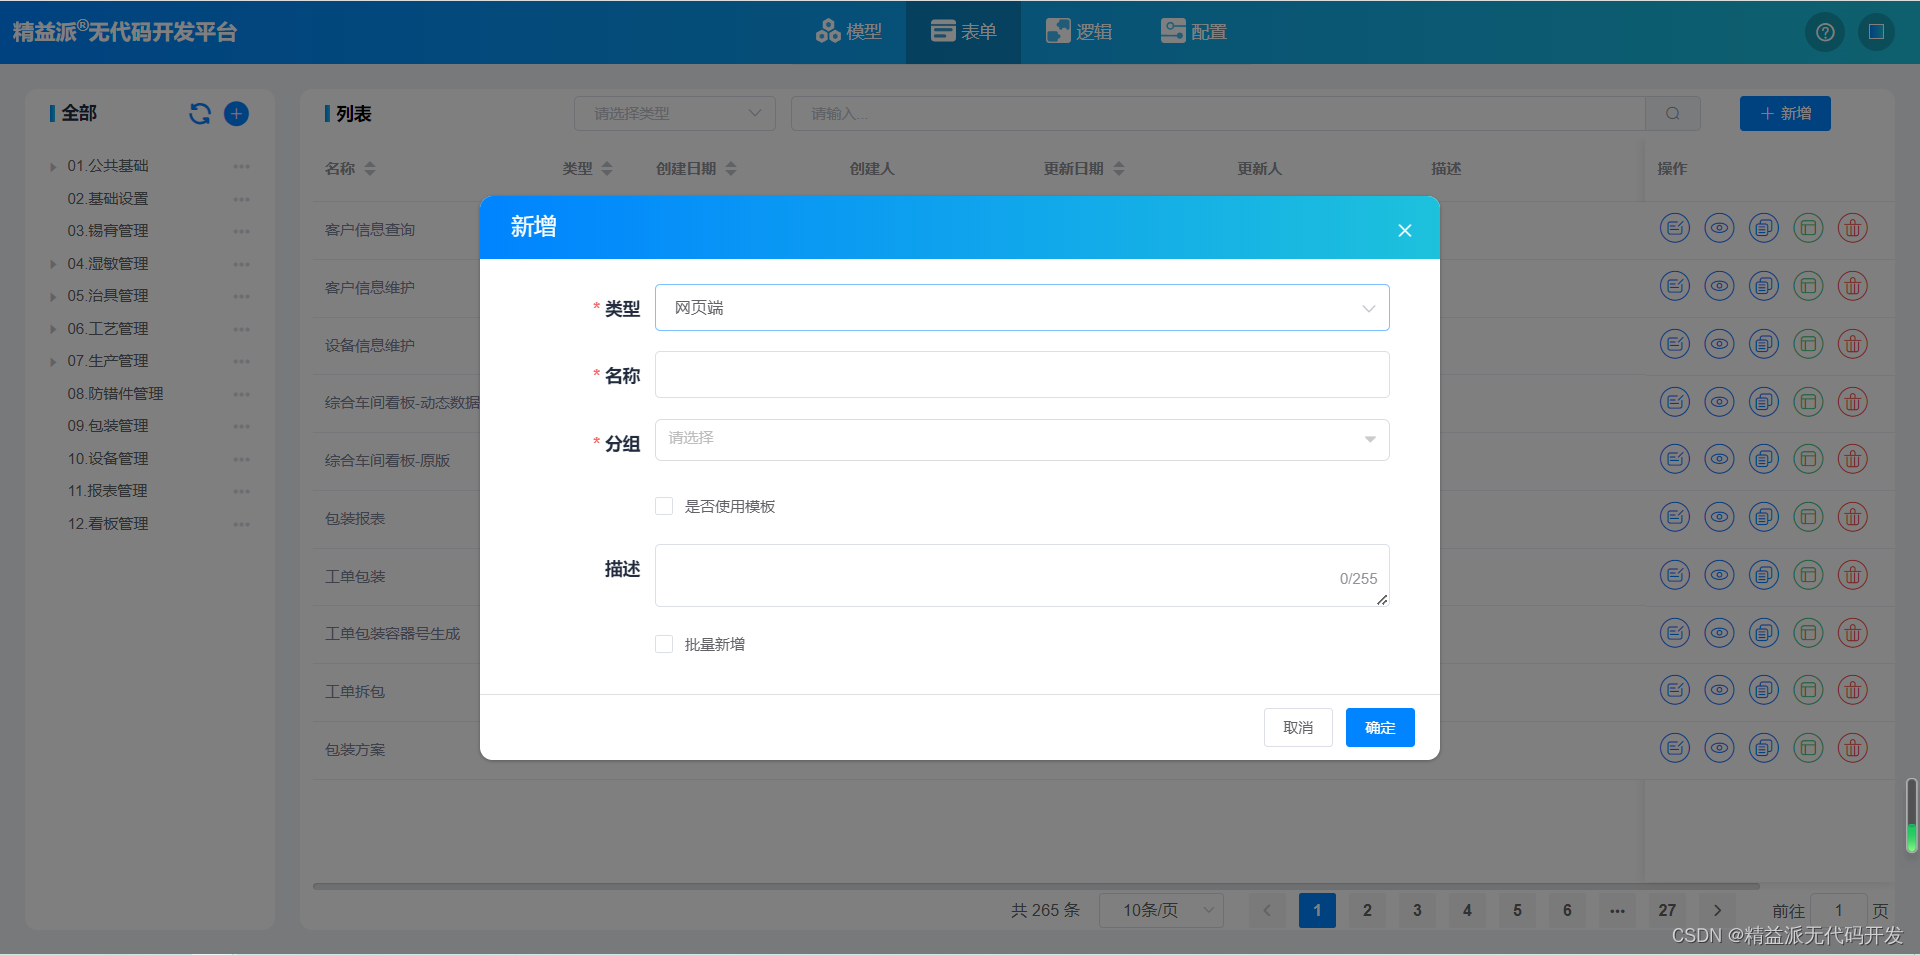This screenshot has height=955, width=1920.
Task: Click the 确定 button to confirm
Action: [1380, 727]
